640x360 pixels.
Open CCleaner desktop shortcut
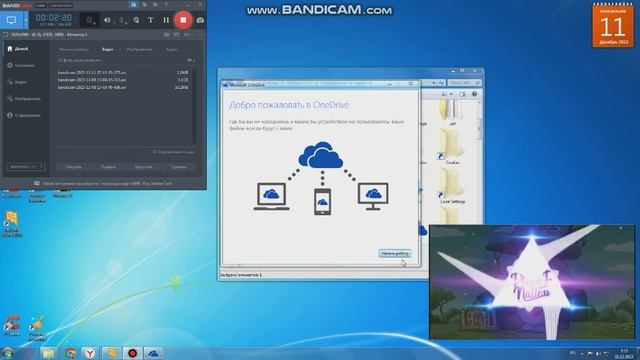[11, 325]
